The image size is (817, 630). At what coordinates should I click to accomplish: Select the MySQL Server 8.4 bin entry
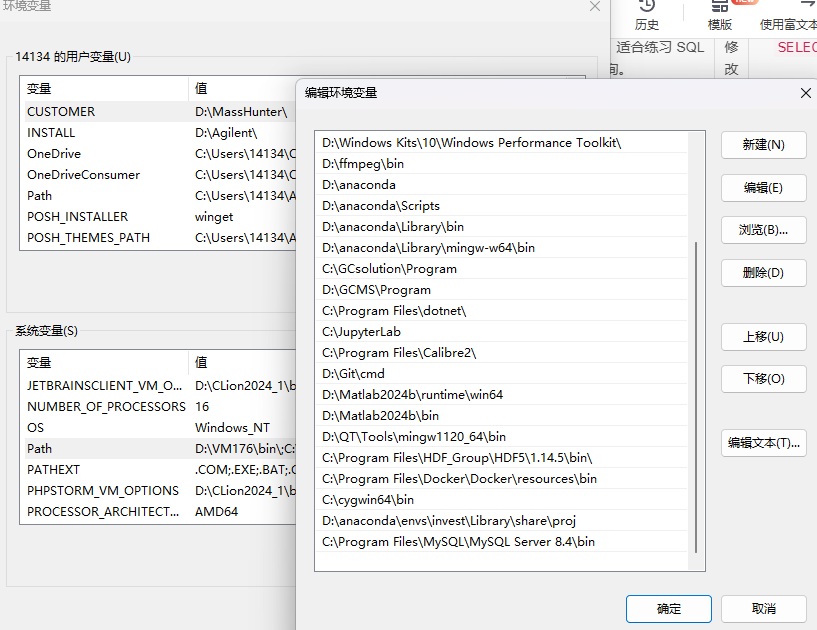point(502,542)
